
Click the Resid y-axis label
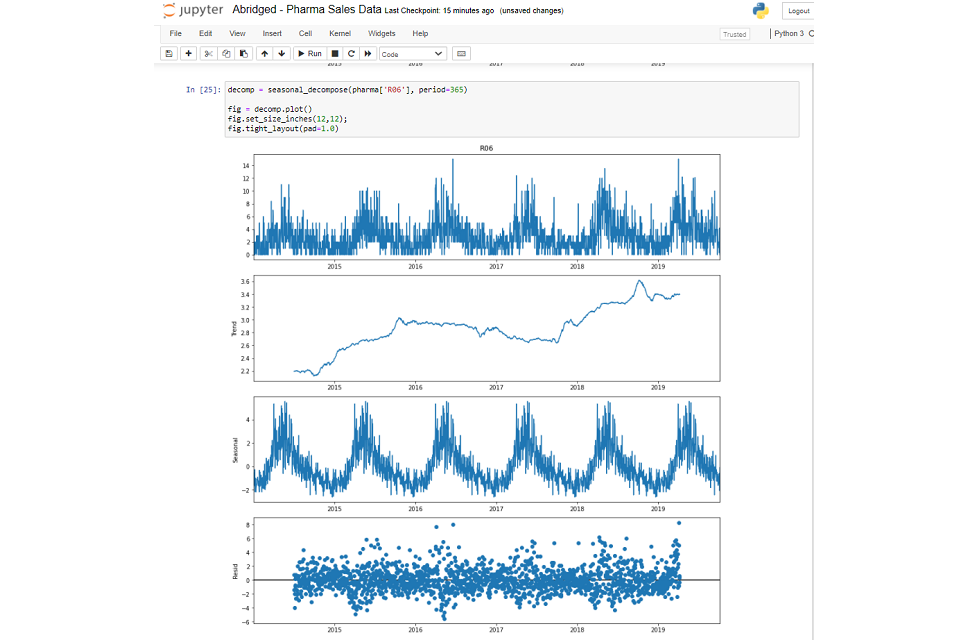click(x=235, y=571)
